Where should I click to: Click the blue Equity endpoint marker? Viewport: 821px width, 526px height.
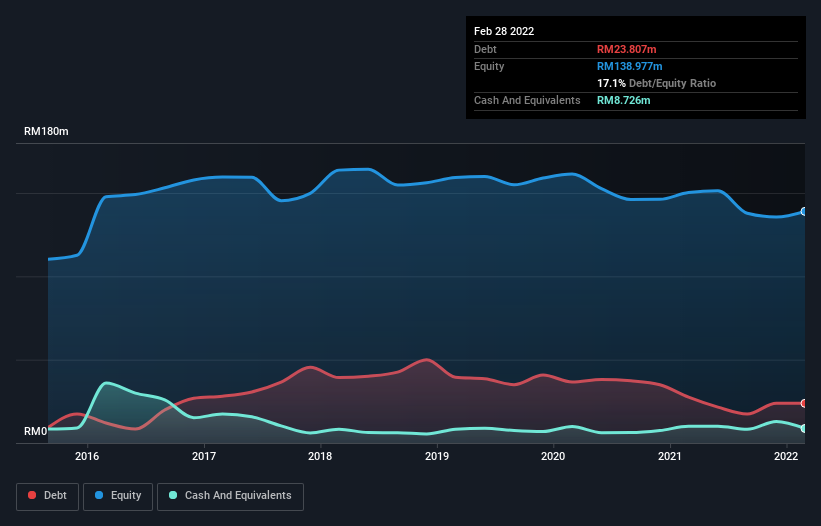804,211
